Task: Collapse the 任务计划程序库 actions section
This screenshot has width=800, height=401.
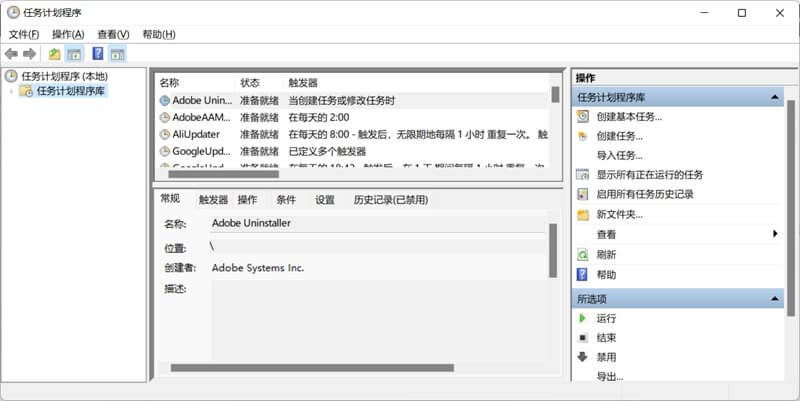Action: pyautogui.click(x=774, y=97)
